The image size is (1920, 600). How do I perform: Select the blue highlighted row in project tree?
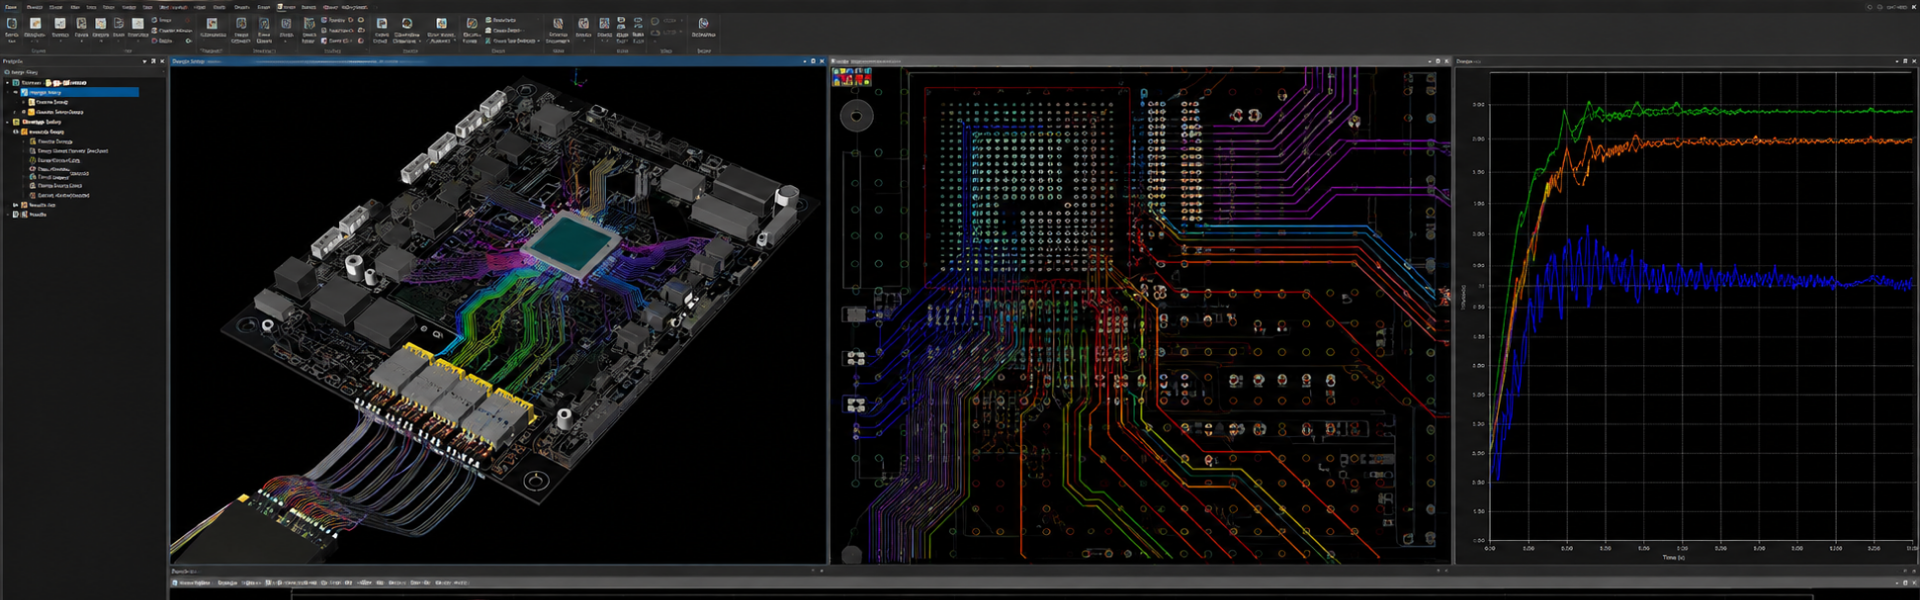(80, 92)
